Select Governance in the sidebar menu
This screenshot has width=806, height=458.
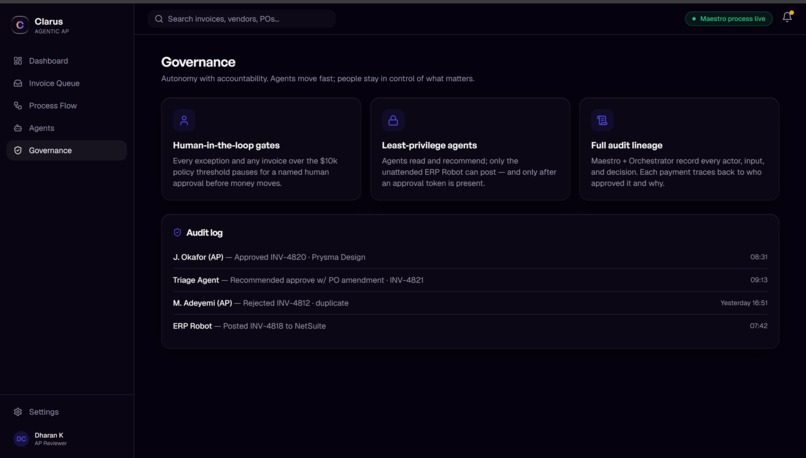[x=67, y=151]
